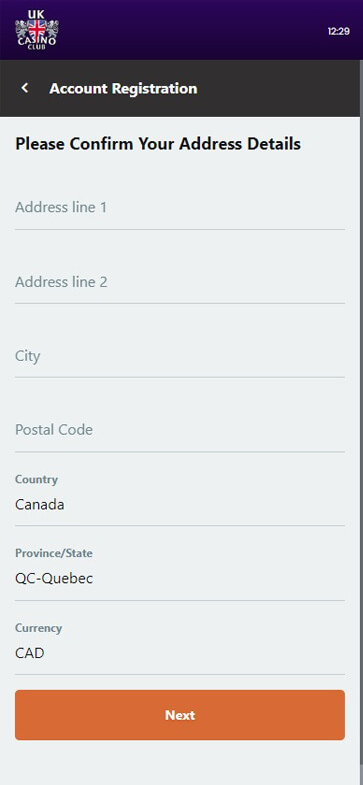The image size is (363, 785).
Task: Click the small Country label
Action: click(x=37, y=480)
